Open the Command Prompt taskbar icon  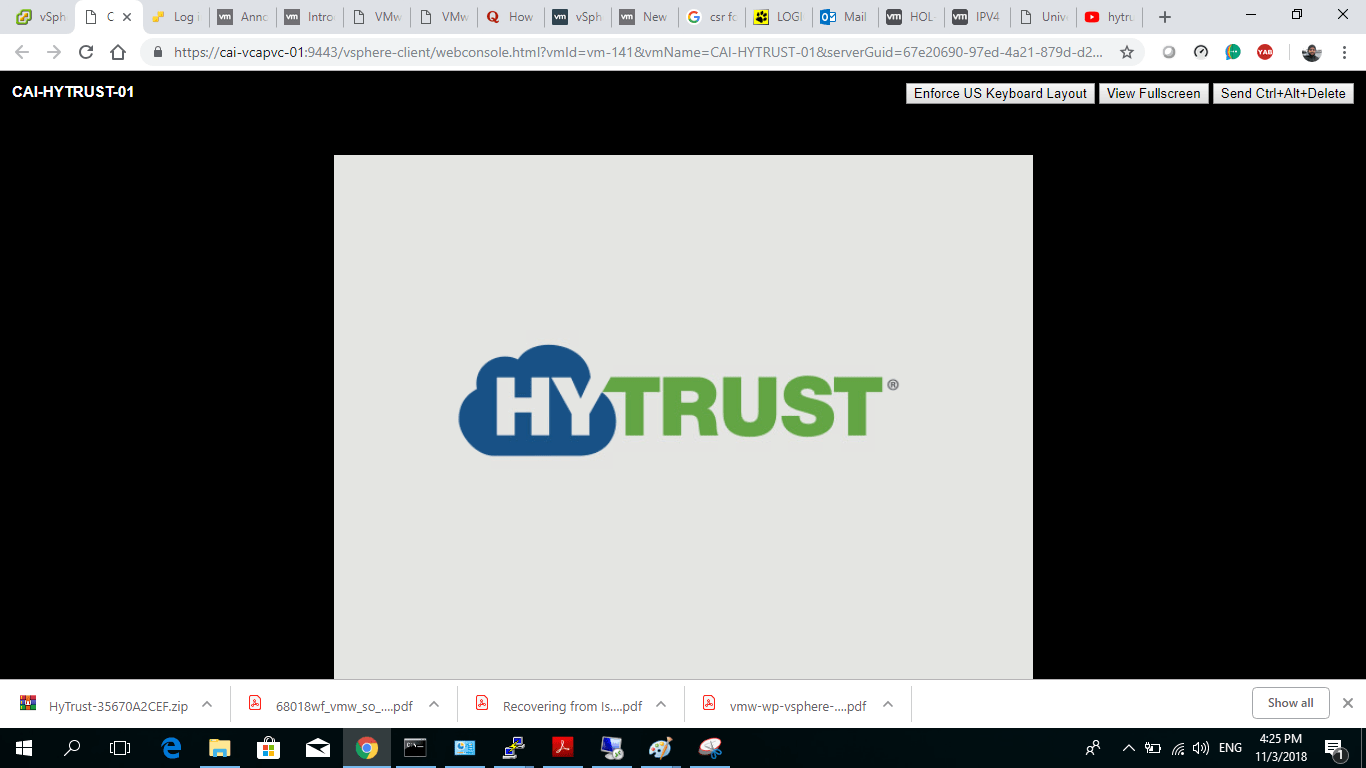415,748
